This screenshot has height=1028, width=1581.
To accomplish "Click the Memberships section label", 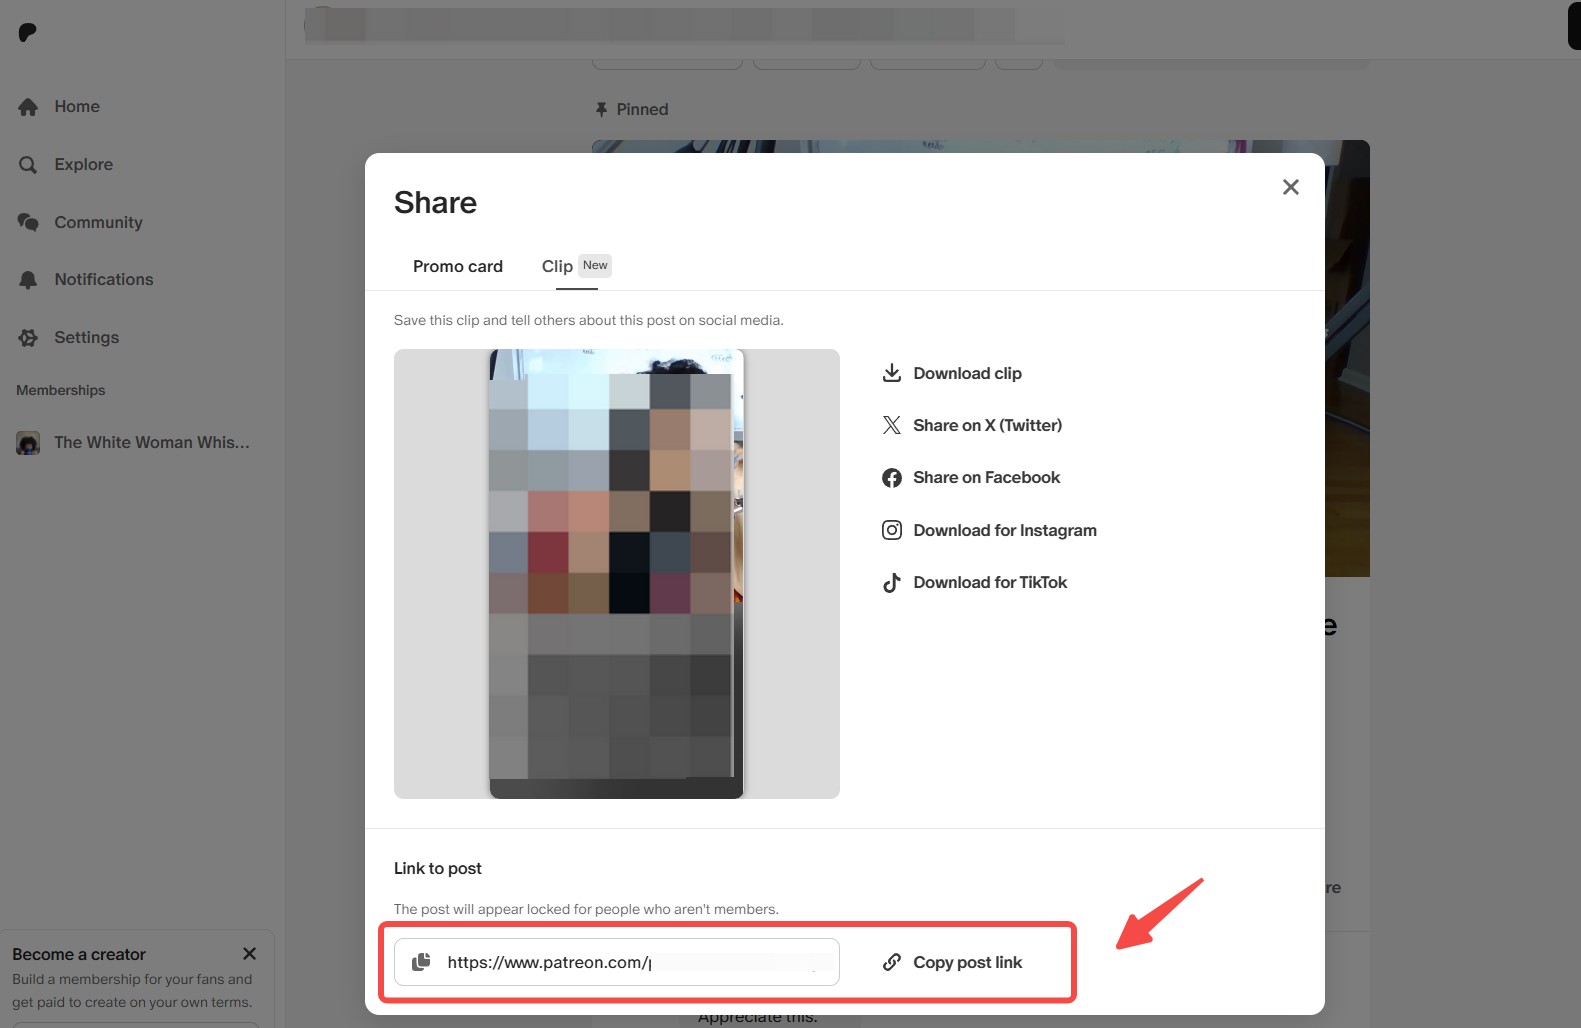I will pos(61,390).
